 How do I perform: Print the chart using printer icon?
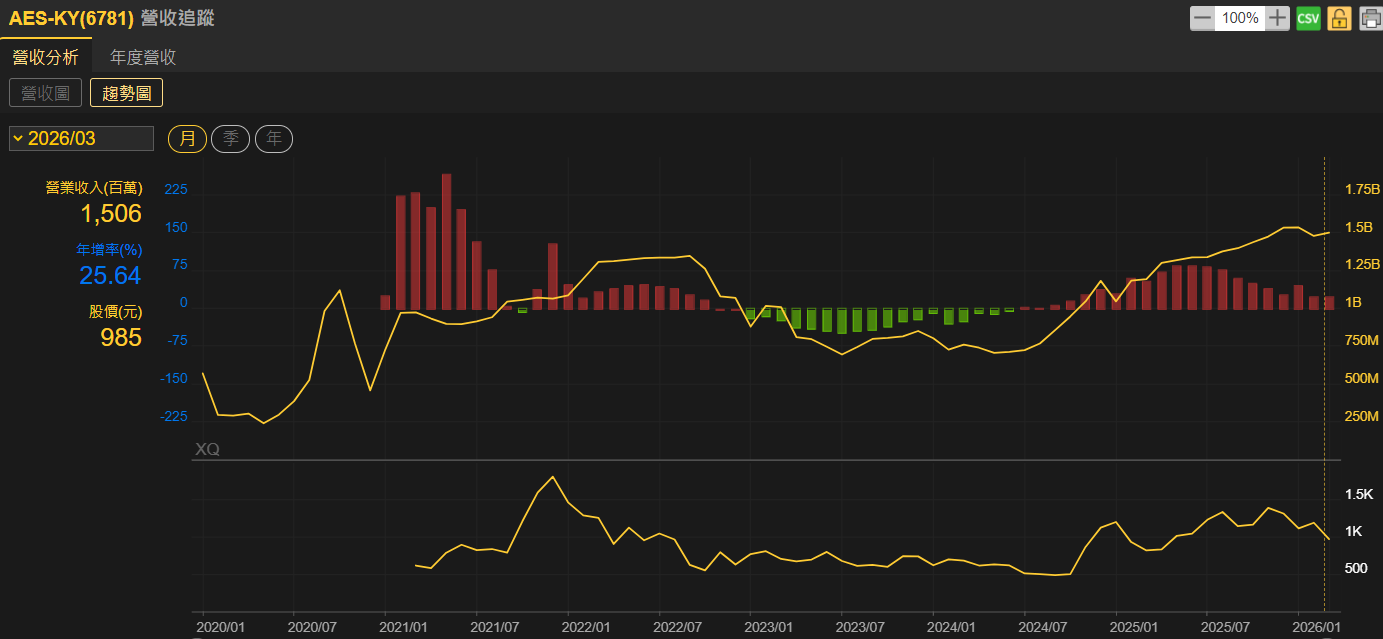pyautogui.click(x=1369, y=18)
